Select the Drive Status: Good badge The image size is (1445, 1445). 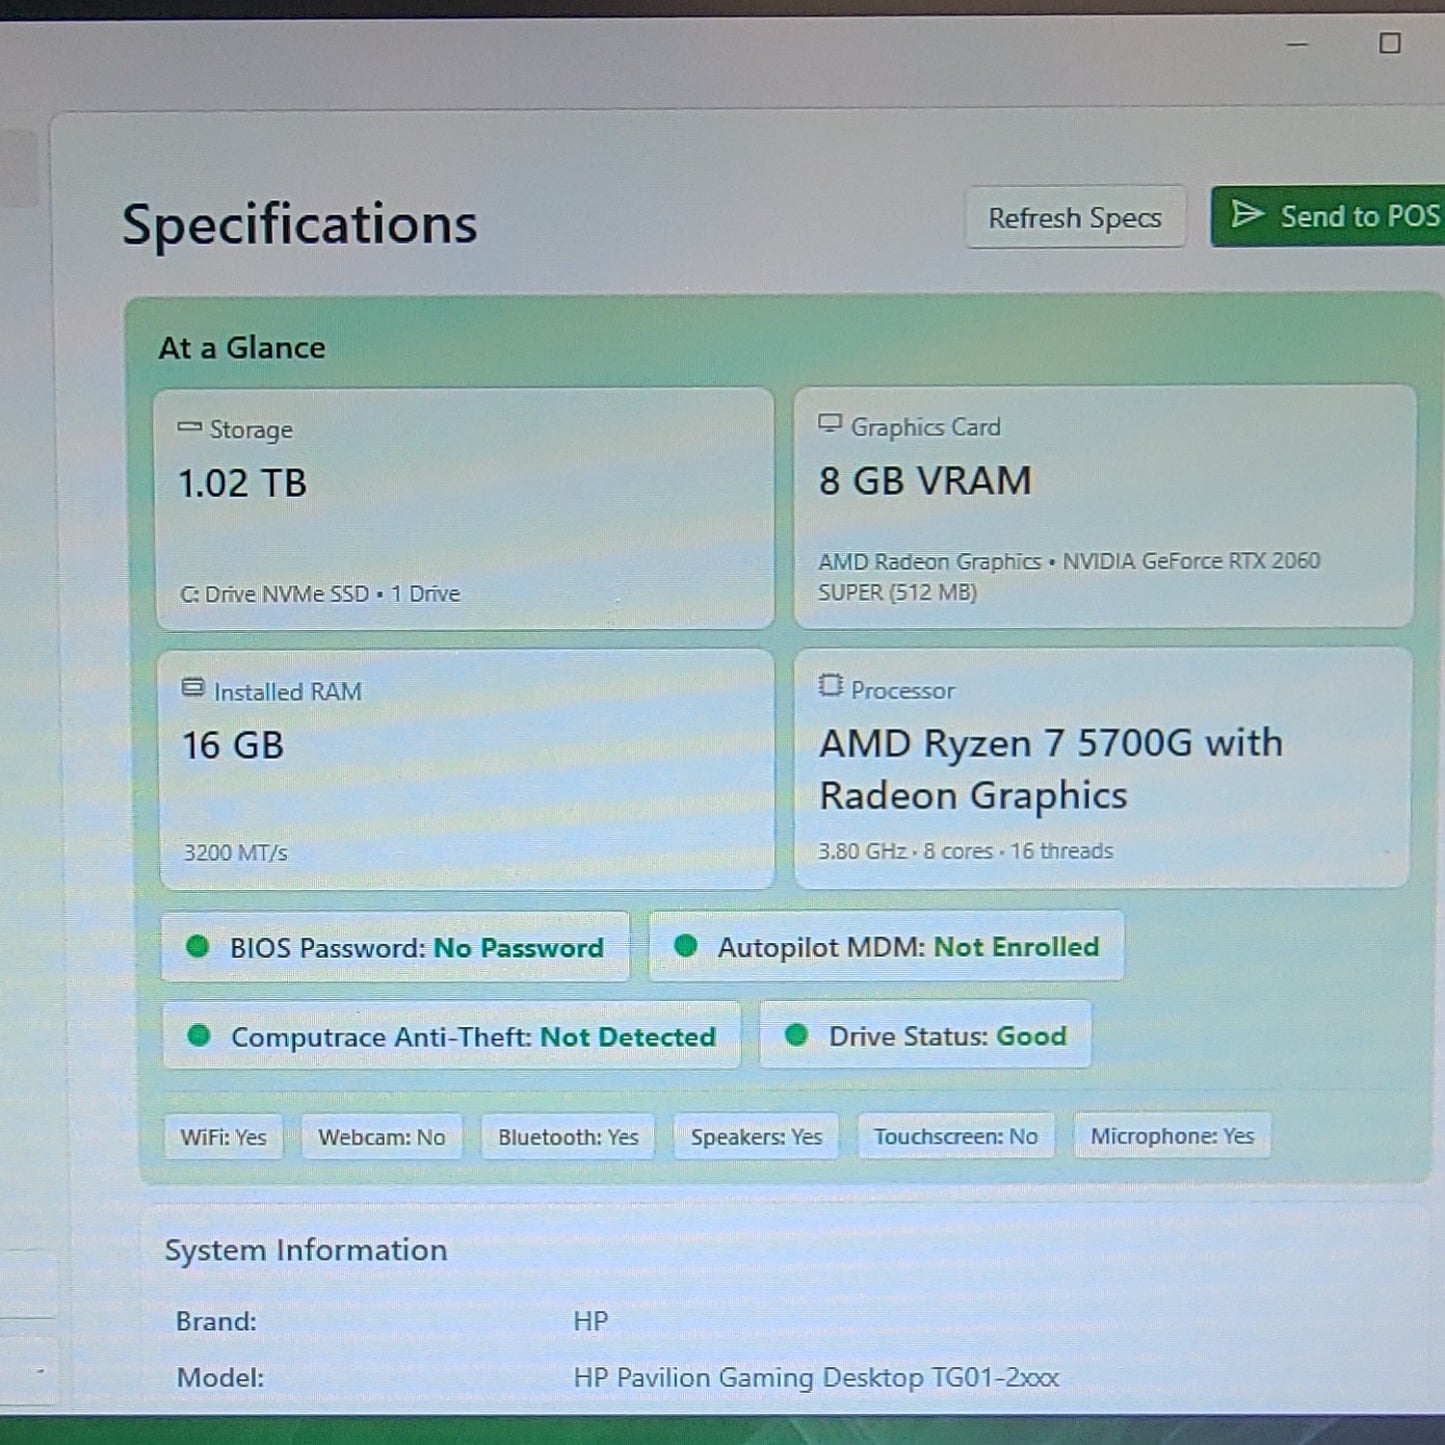coord(926,1035)
